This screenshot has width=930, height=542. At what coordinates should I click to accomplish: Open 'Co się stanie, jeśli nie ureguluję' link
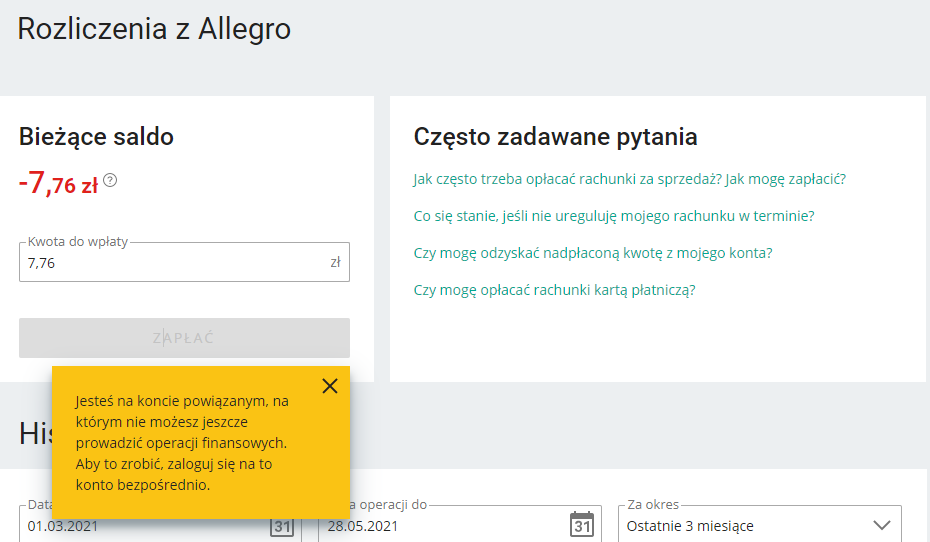coord(614,216)
